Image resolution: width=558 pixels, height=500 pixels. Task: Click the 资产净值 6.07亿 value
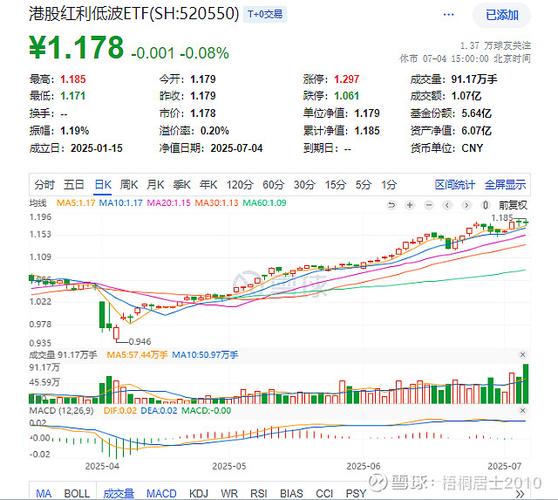click(477, 131)
